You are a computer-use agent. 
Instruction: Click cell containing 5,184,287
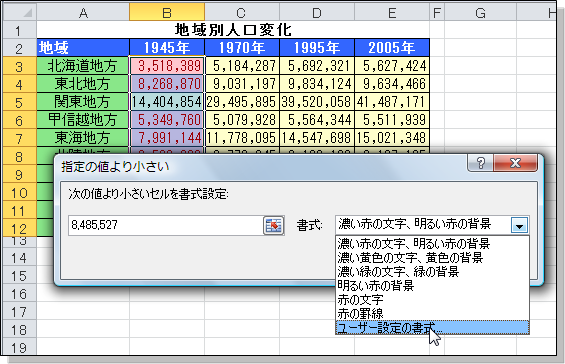[x=242, y=66]
